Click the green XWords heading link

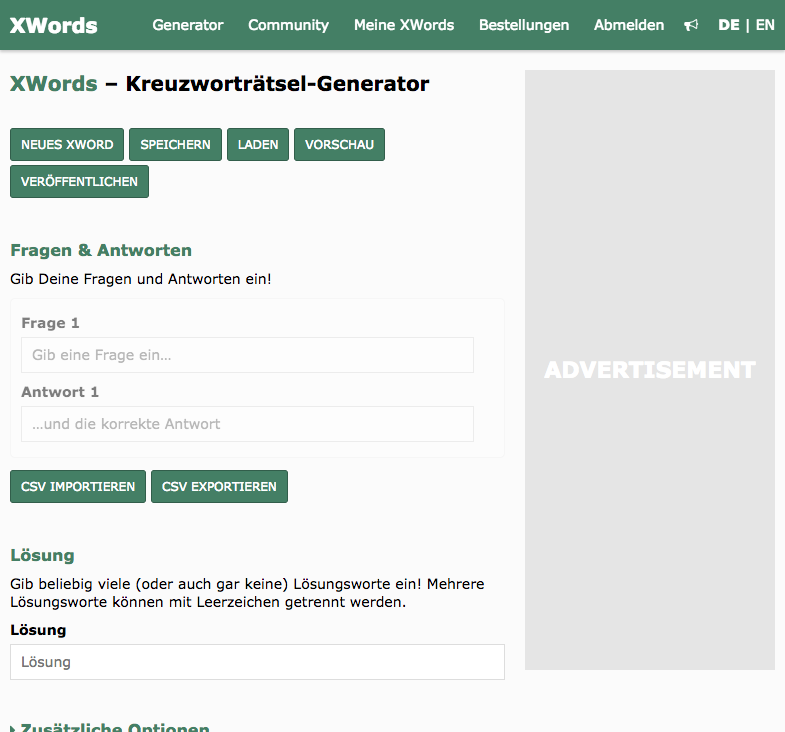click(54, 84)
